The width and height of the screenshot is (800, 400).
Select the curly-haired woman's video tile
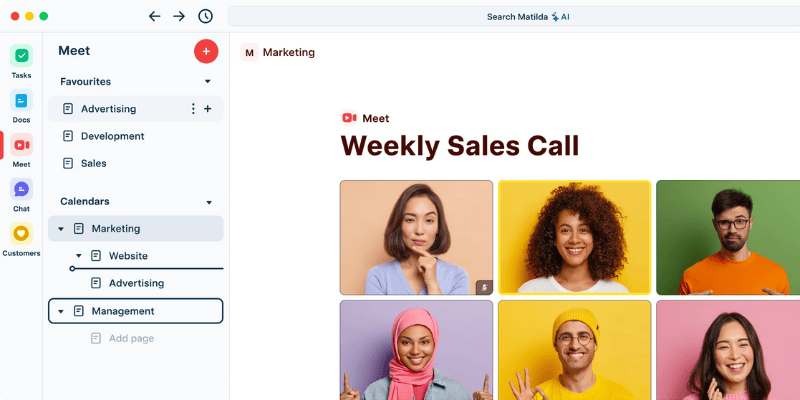tap(574, 237)
